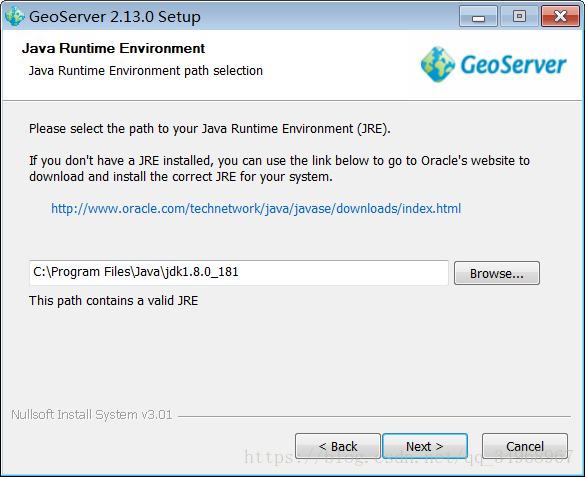Go back using the < Back button
This screenshot has height=477, width=585.
338,446
